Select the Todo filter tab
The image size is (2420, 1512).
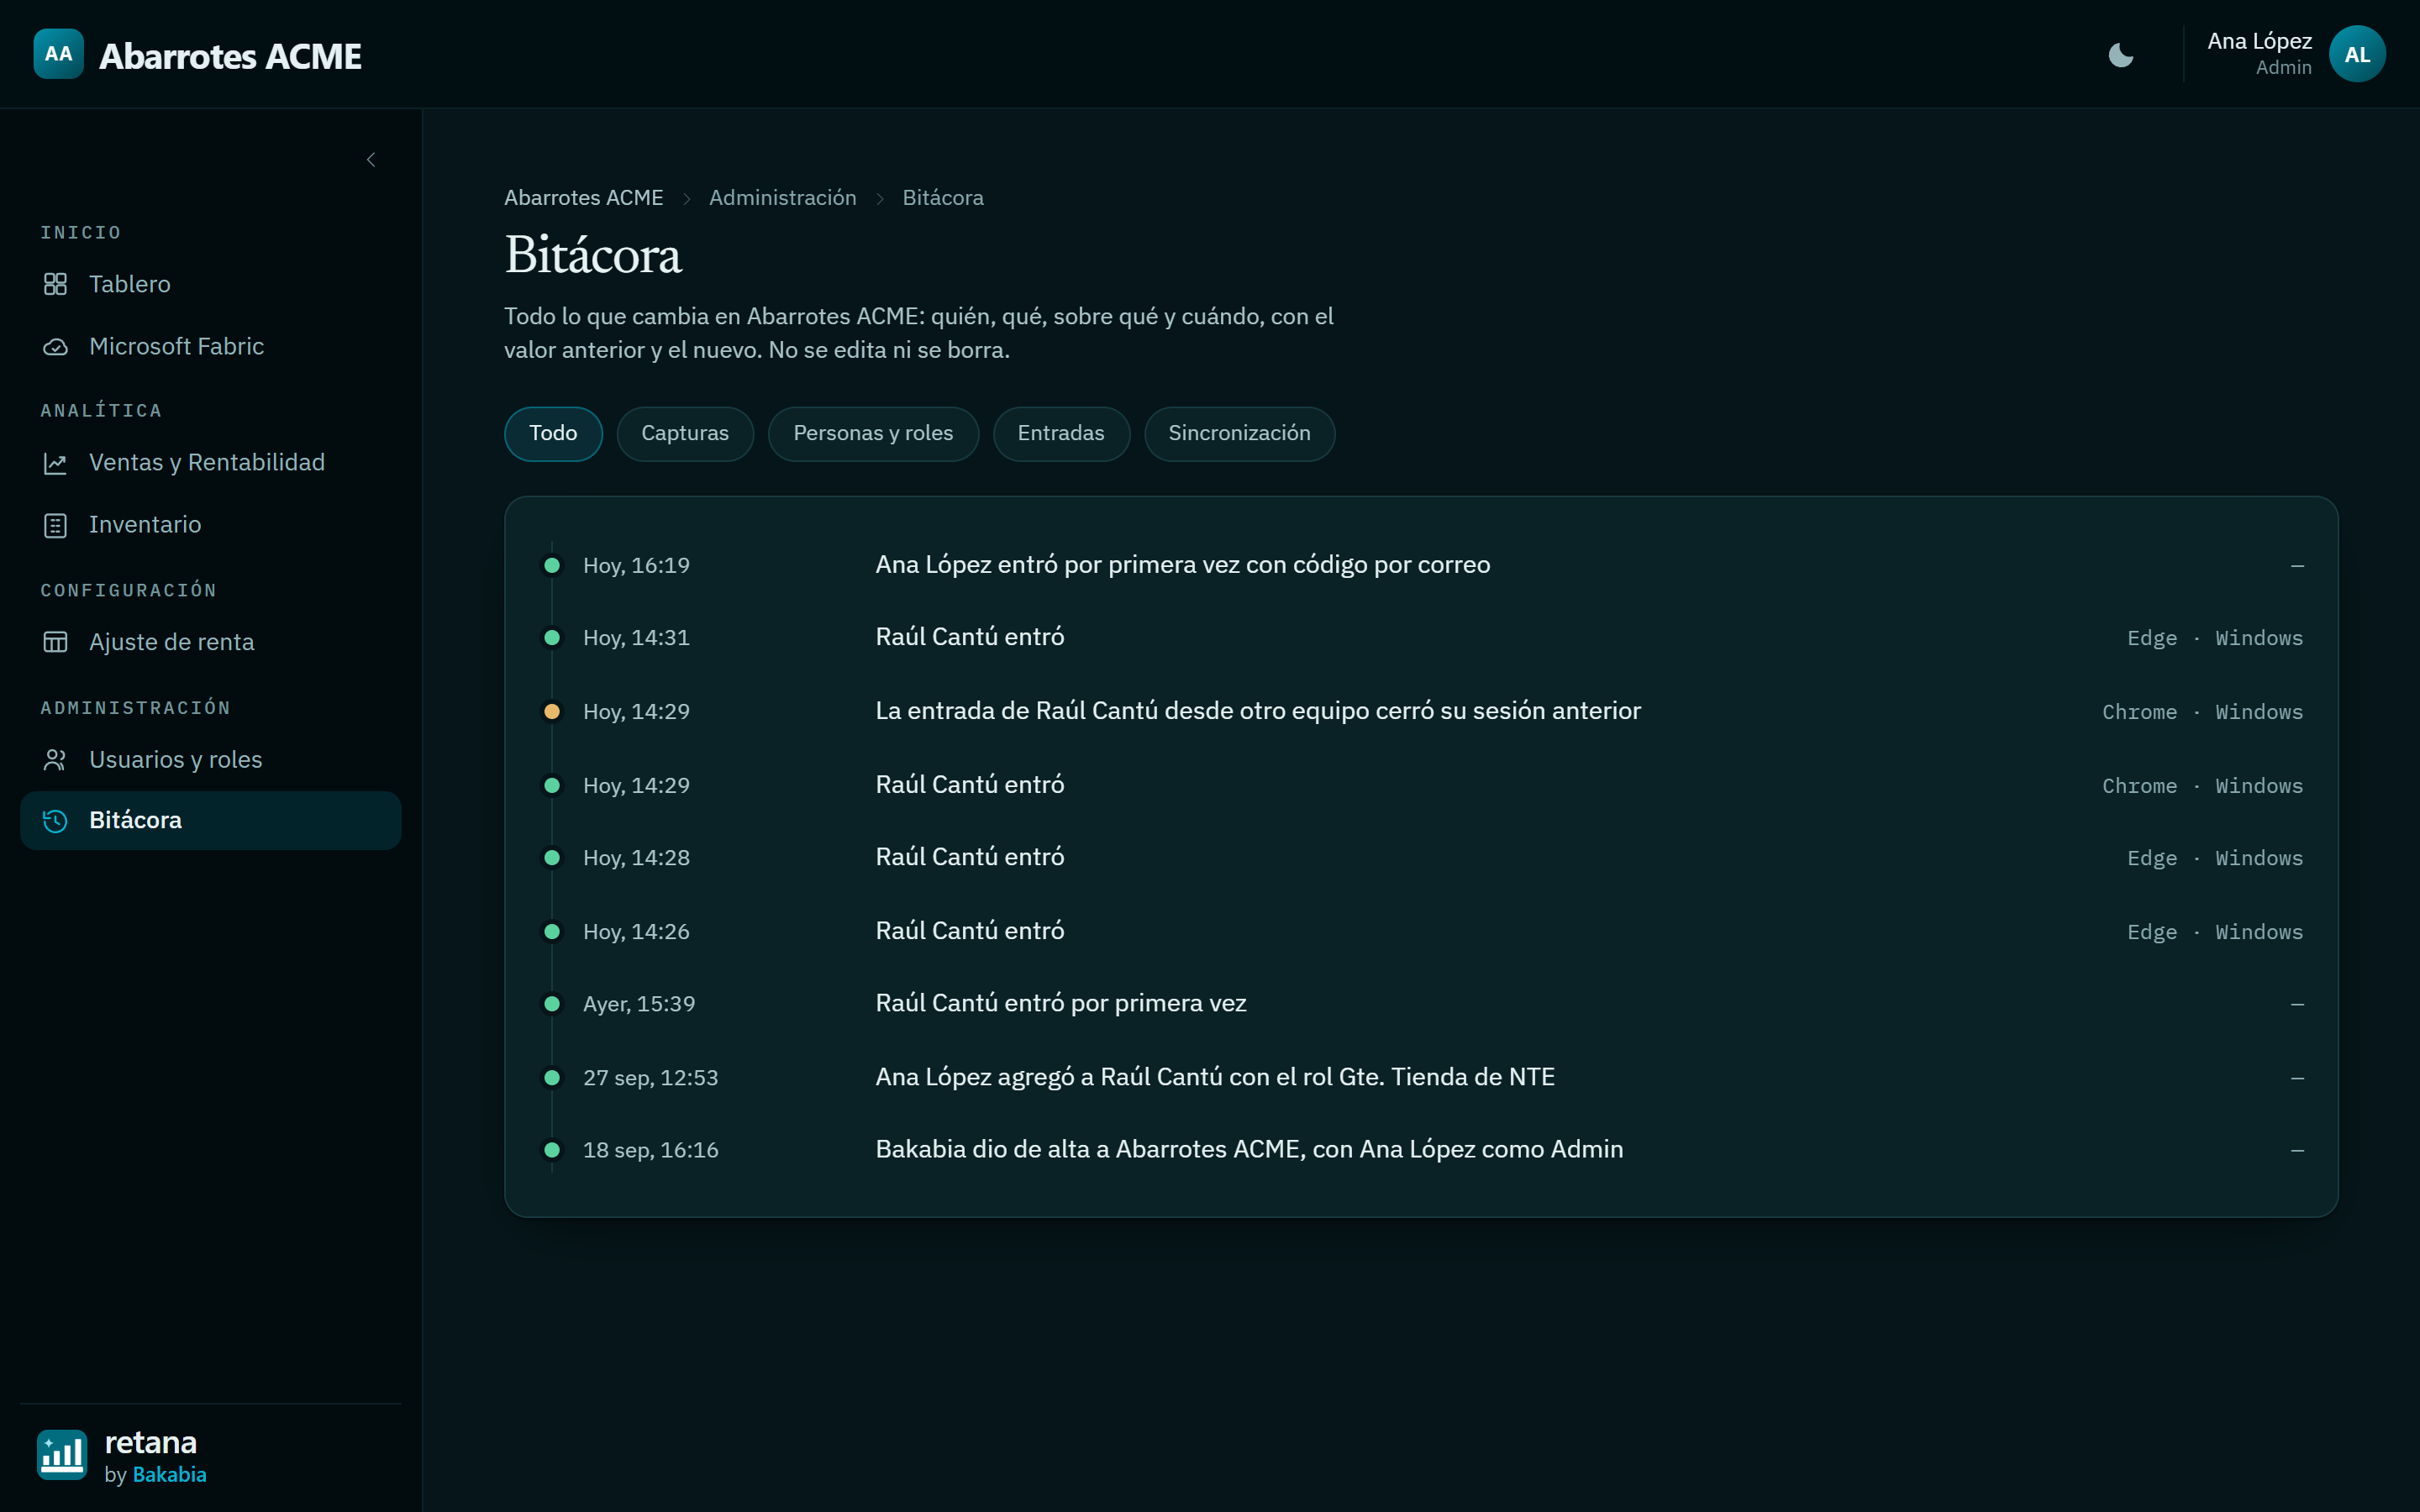553,434
